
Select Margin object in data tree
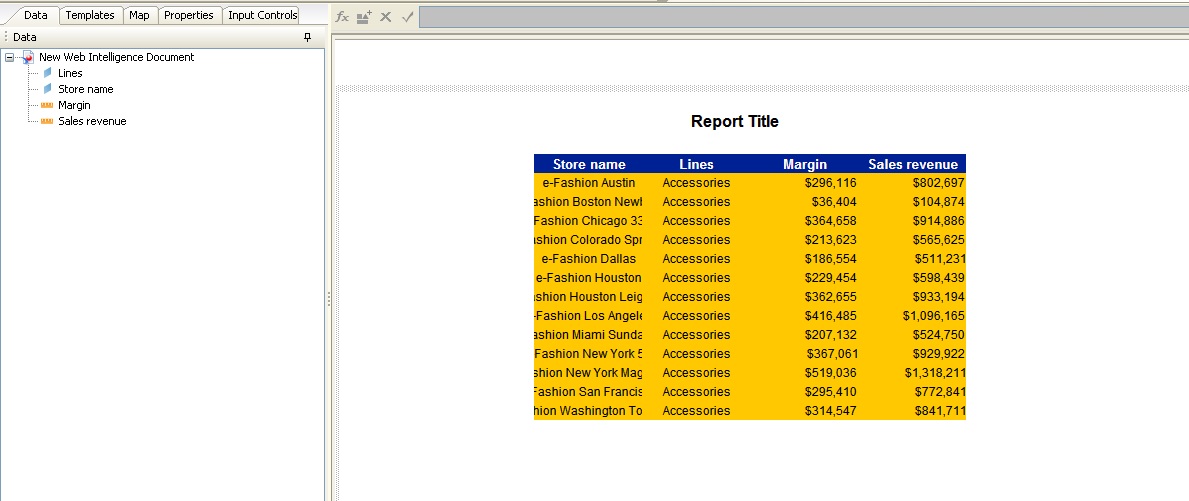pyautogui.click(x=74, y=105)
